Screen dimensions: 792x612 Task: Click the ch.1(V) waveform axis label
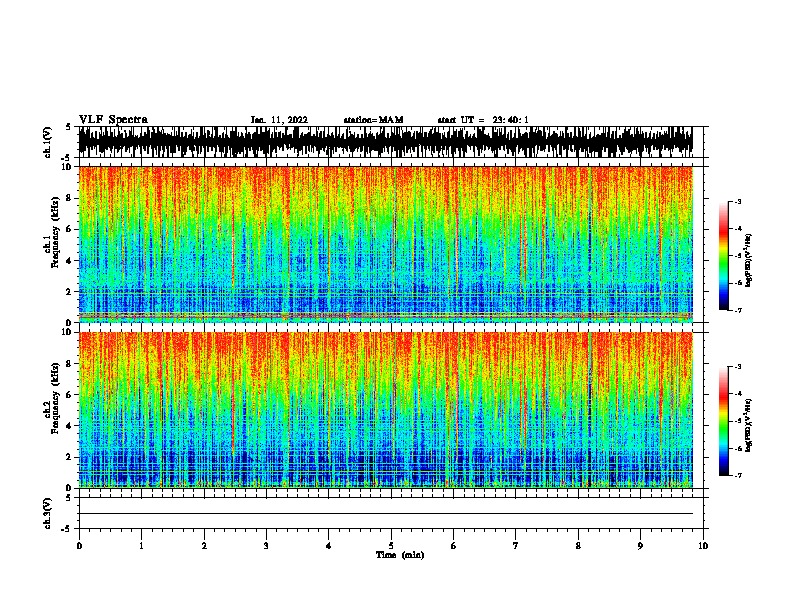coord(48,142)
